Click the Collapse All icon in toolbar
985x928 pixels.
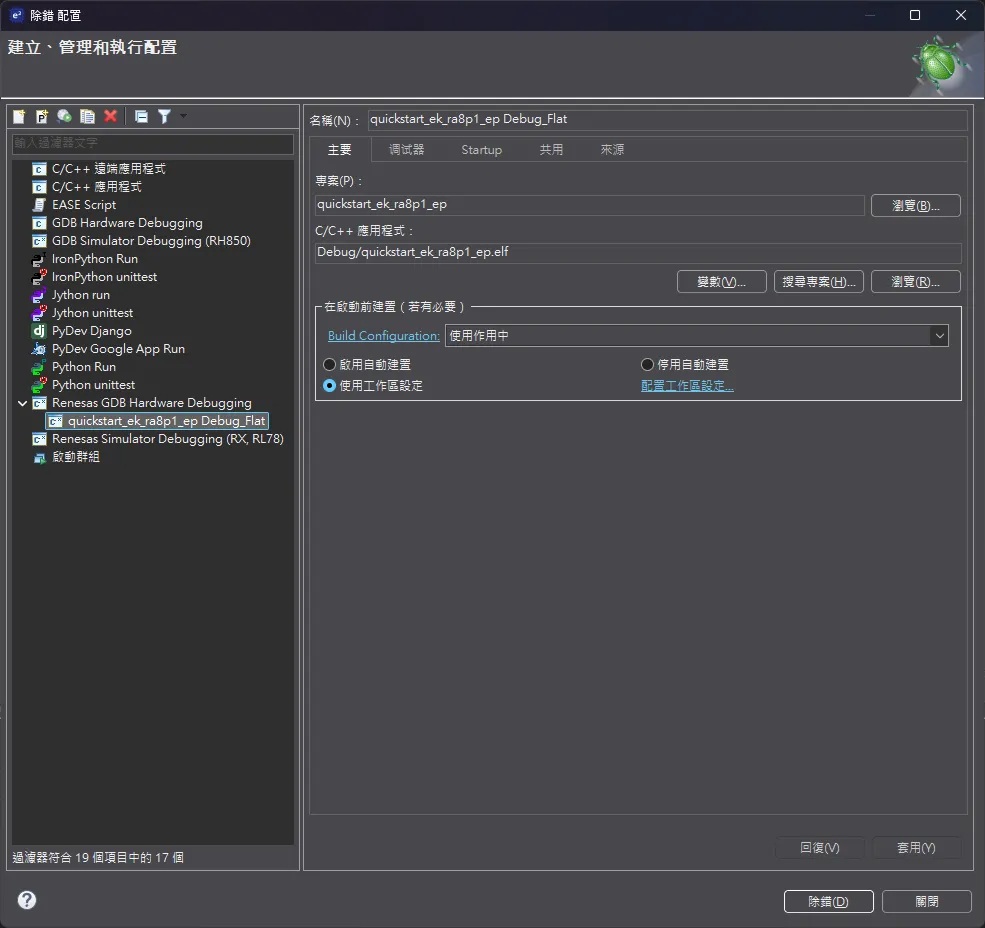tap(141, 116)
